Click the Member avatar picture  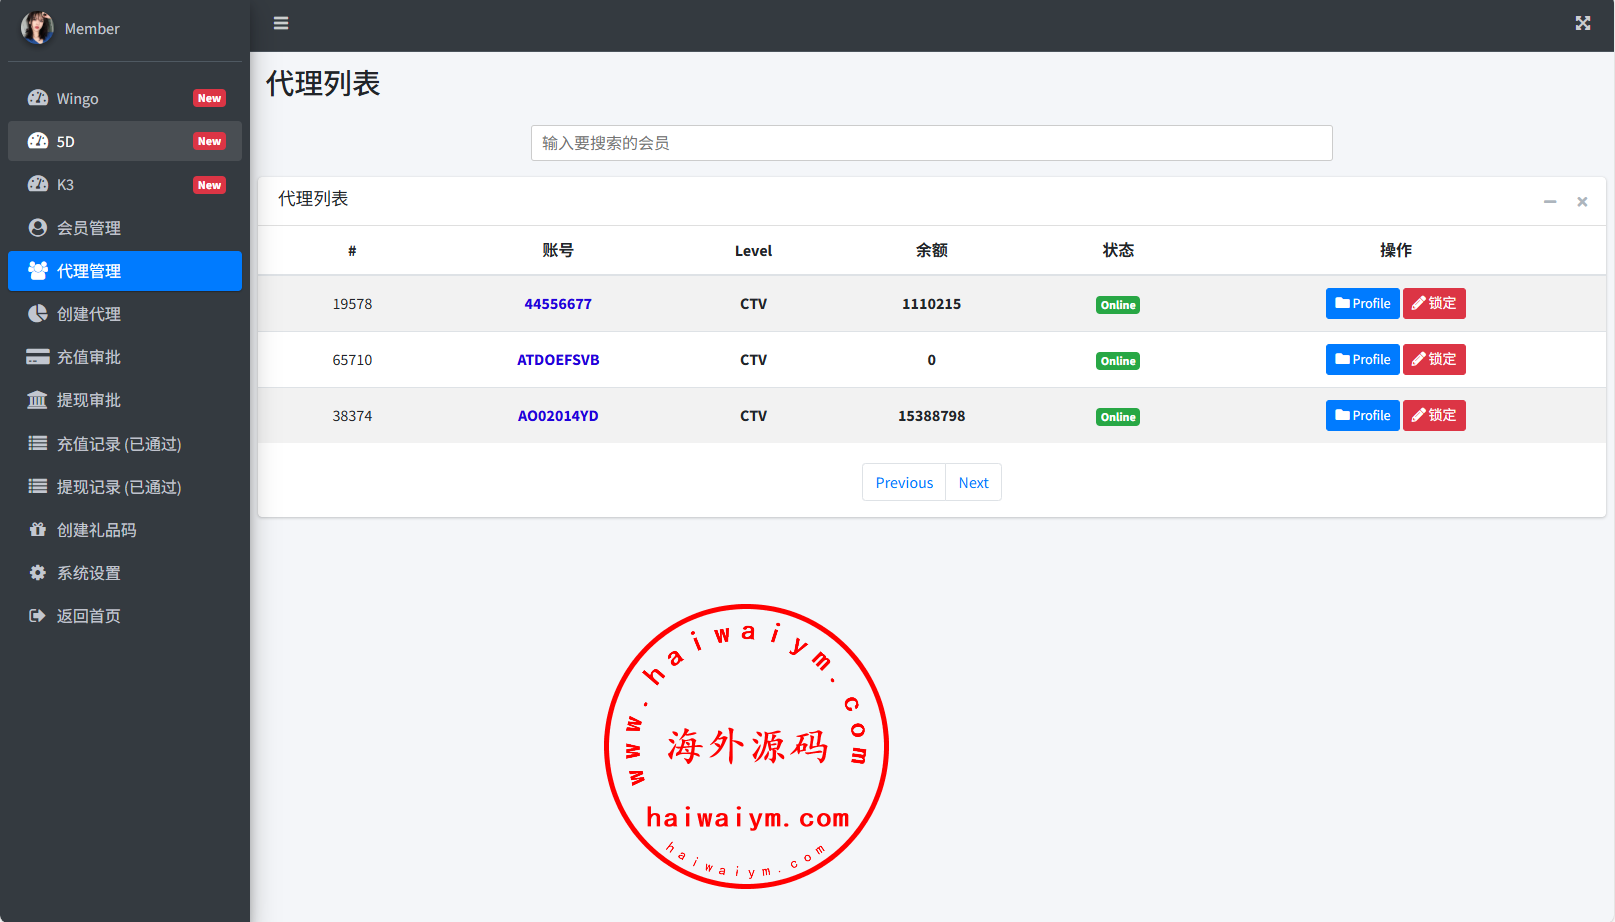point(37,28)
